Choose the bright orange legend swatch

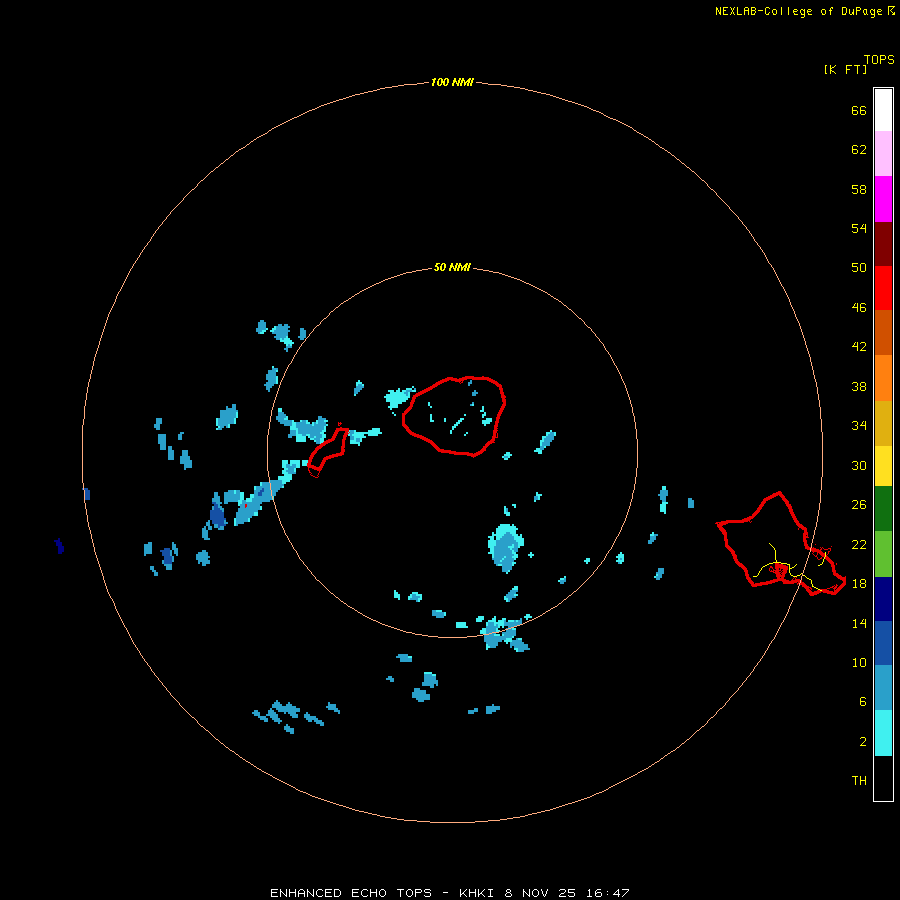coord(883,378)
